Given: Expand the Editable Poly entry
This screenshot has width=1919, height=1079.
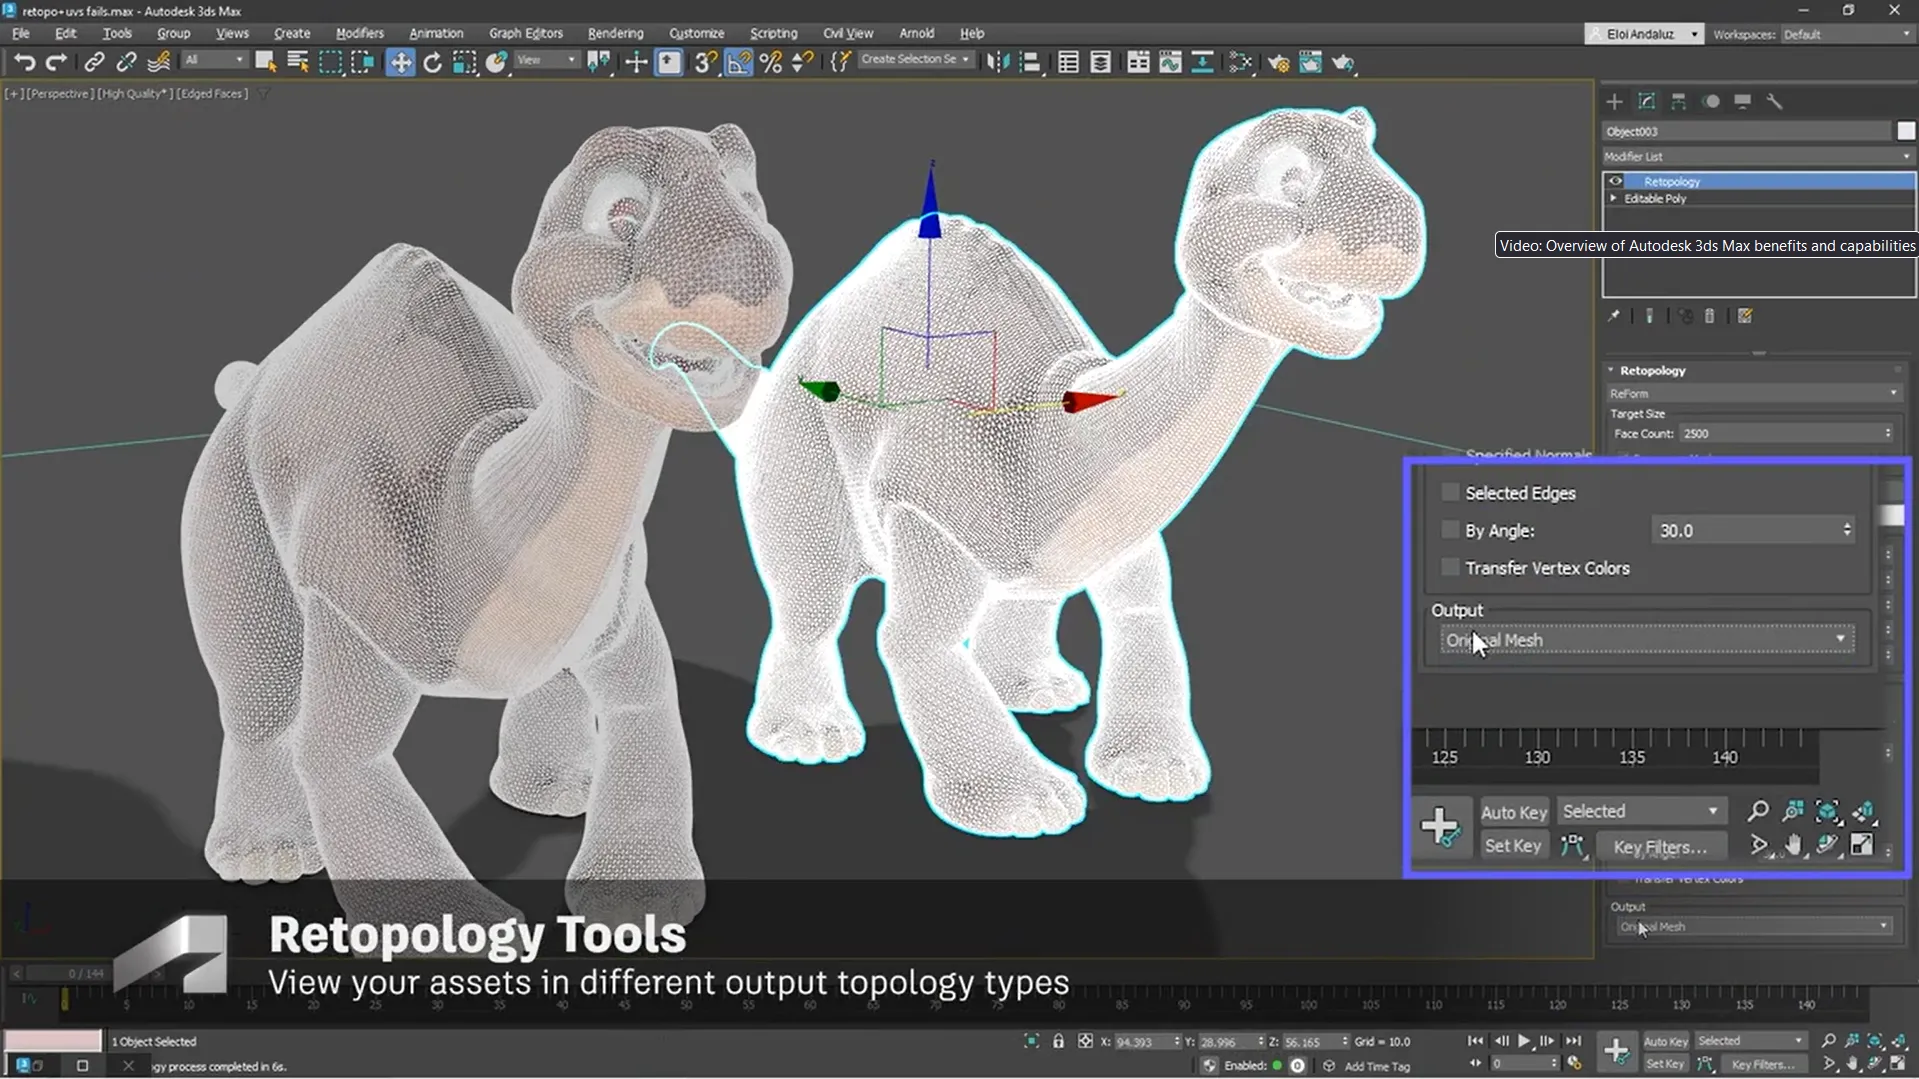Looking at the screenshot, I should [1612, 198].
